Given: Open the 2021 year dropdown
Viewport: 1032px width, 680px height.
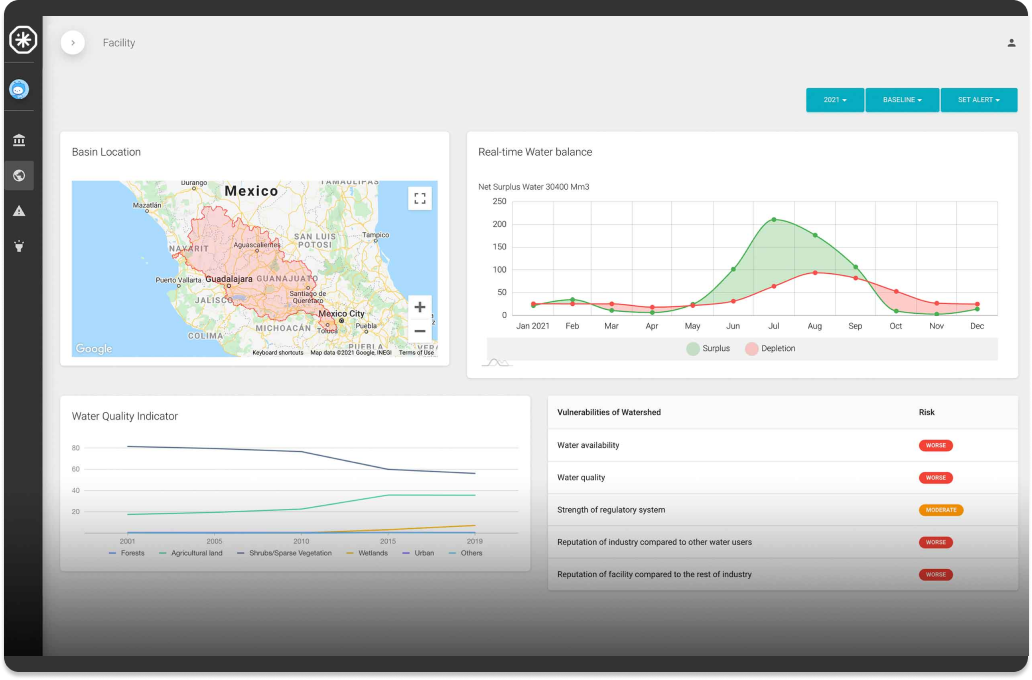Looking at the screenshot, I should (835, 100).
